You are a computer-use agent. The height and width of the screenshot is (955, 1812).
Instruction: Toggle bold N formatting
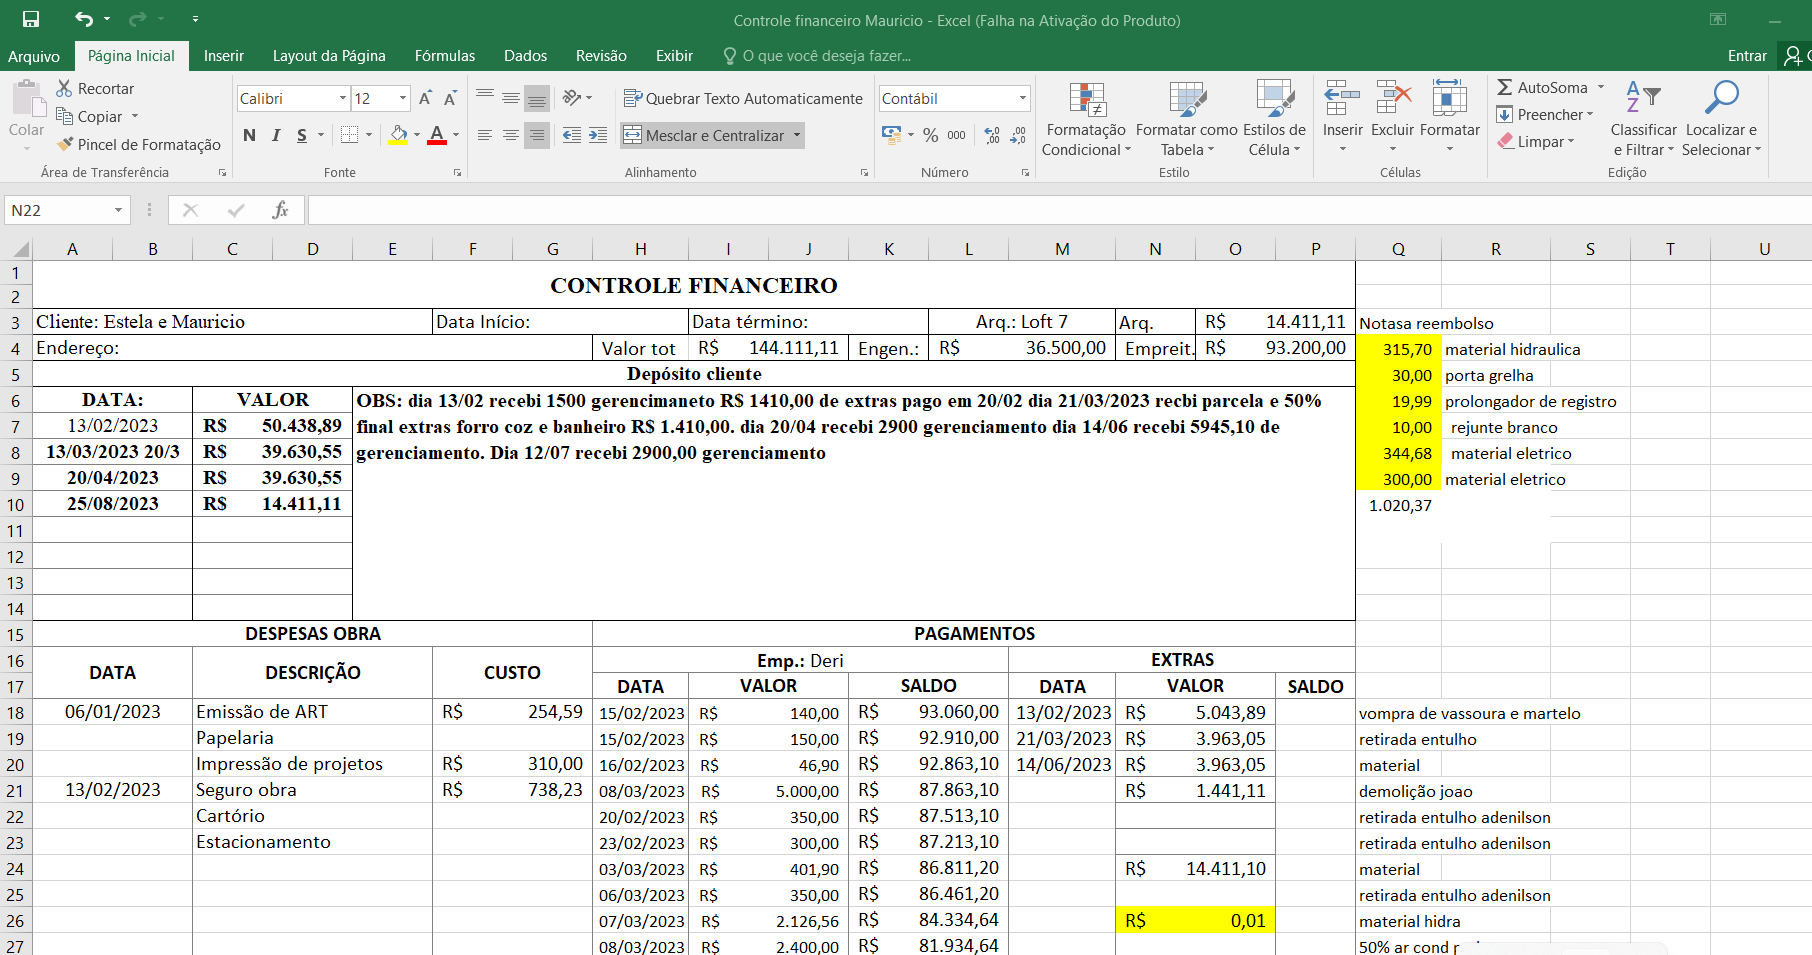[249, 135]
